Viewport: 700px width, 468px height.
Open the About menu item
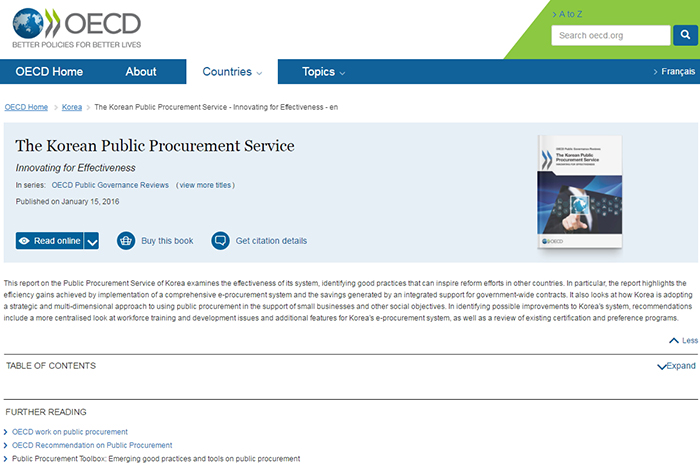tap(141, 72)
